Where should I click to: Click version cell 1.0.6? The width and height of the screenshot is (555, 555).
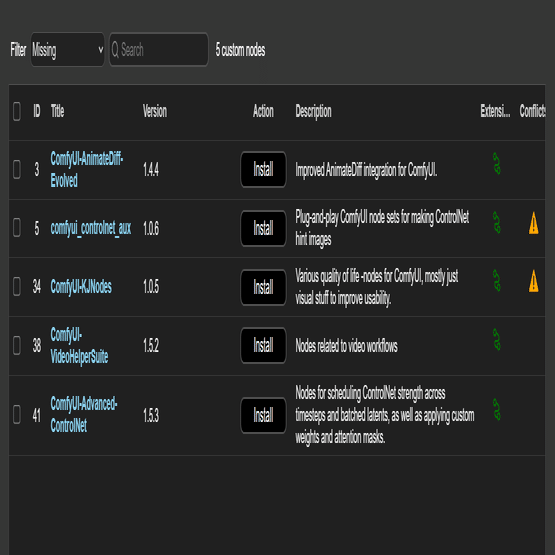point(151,228)
